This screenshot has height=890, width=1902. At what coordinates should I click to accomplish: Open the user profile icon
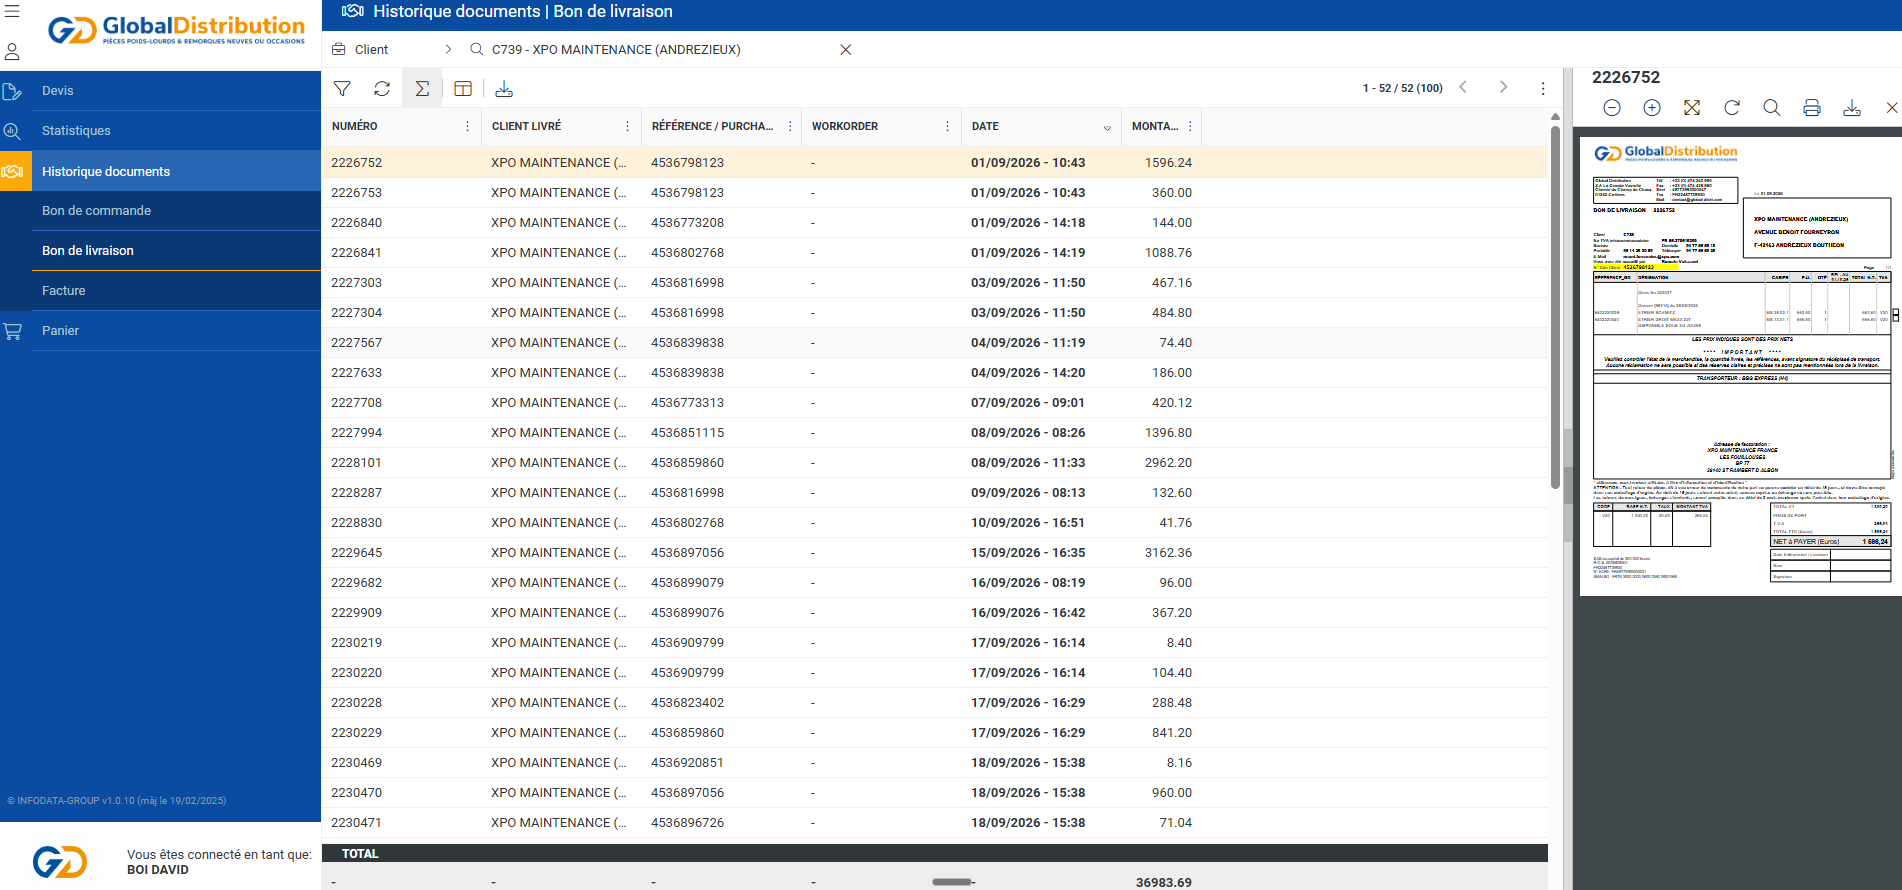(12, 52)
